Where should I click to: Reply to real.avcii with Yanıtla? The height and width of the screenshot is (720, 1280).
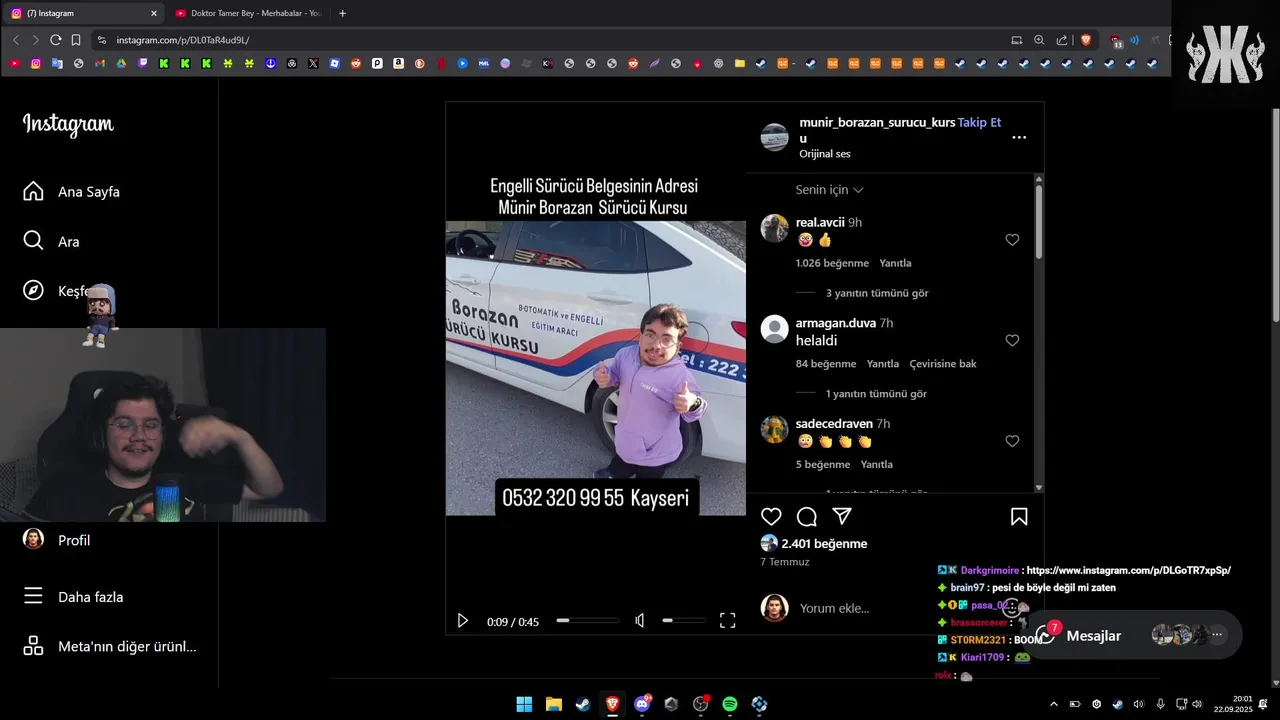tap(895, 263)
